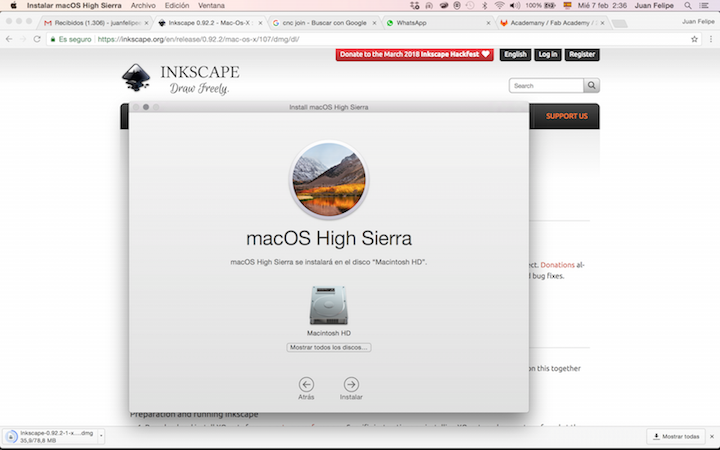Switch to the WhatsApp tab
The width and height of the screenshot is (720, 450).
pos(438,22)
